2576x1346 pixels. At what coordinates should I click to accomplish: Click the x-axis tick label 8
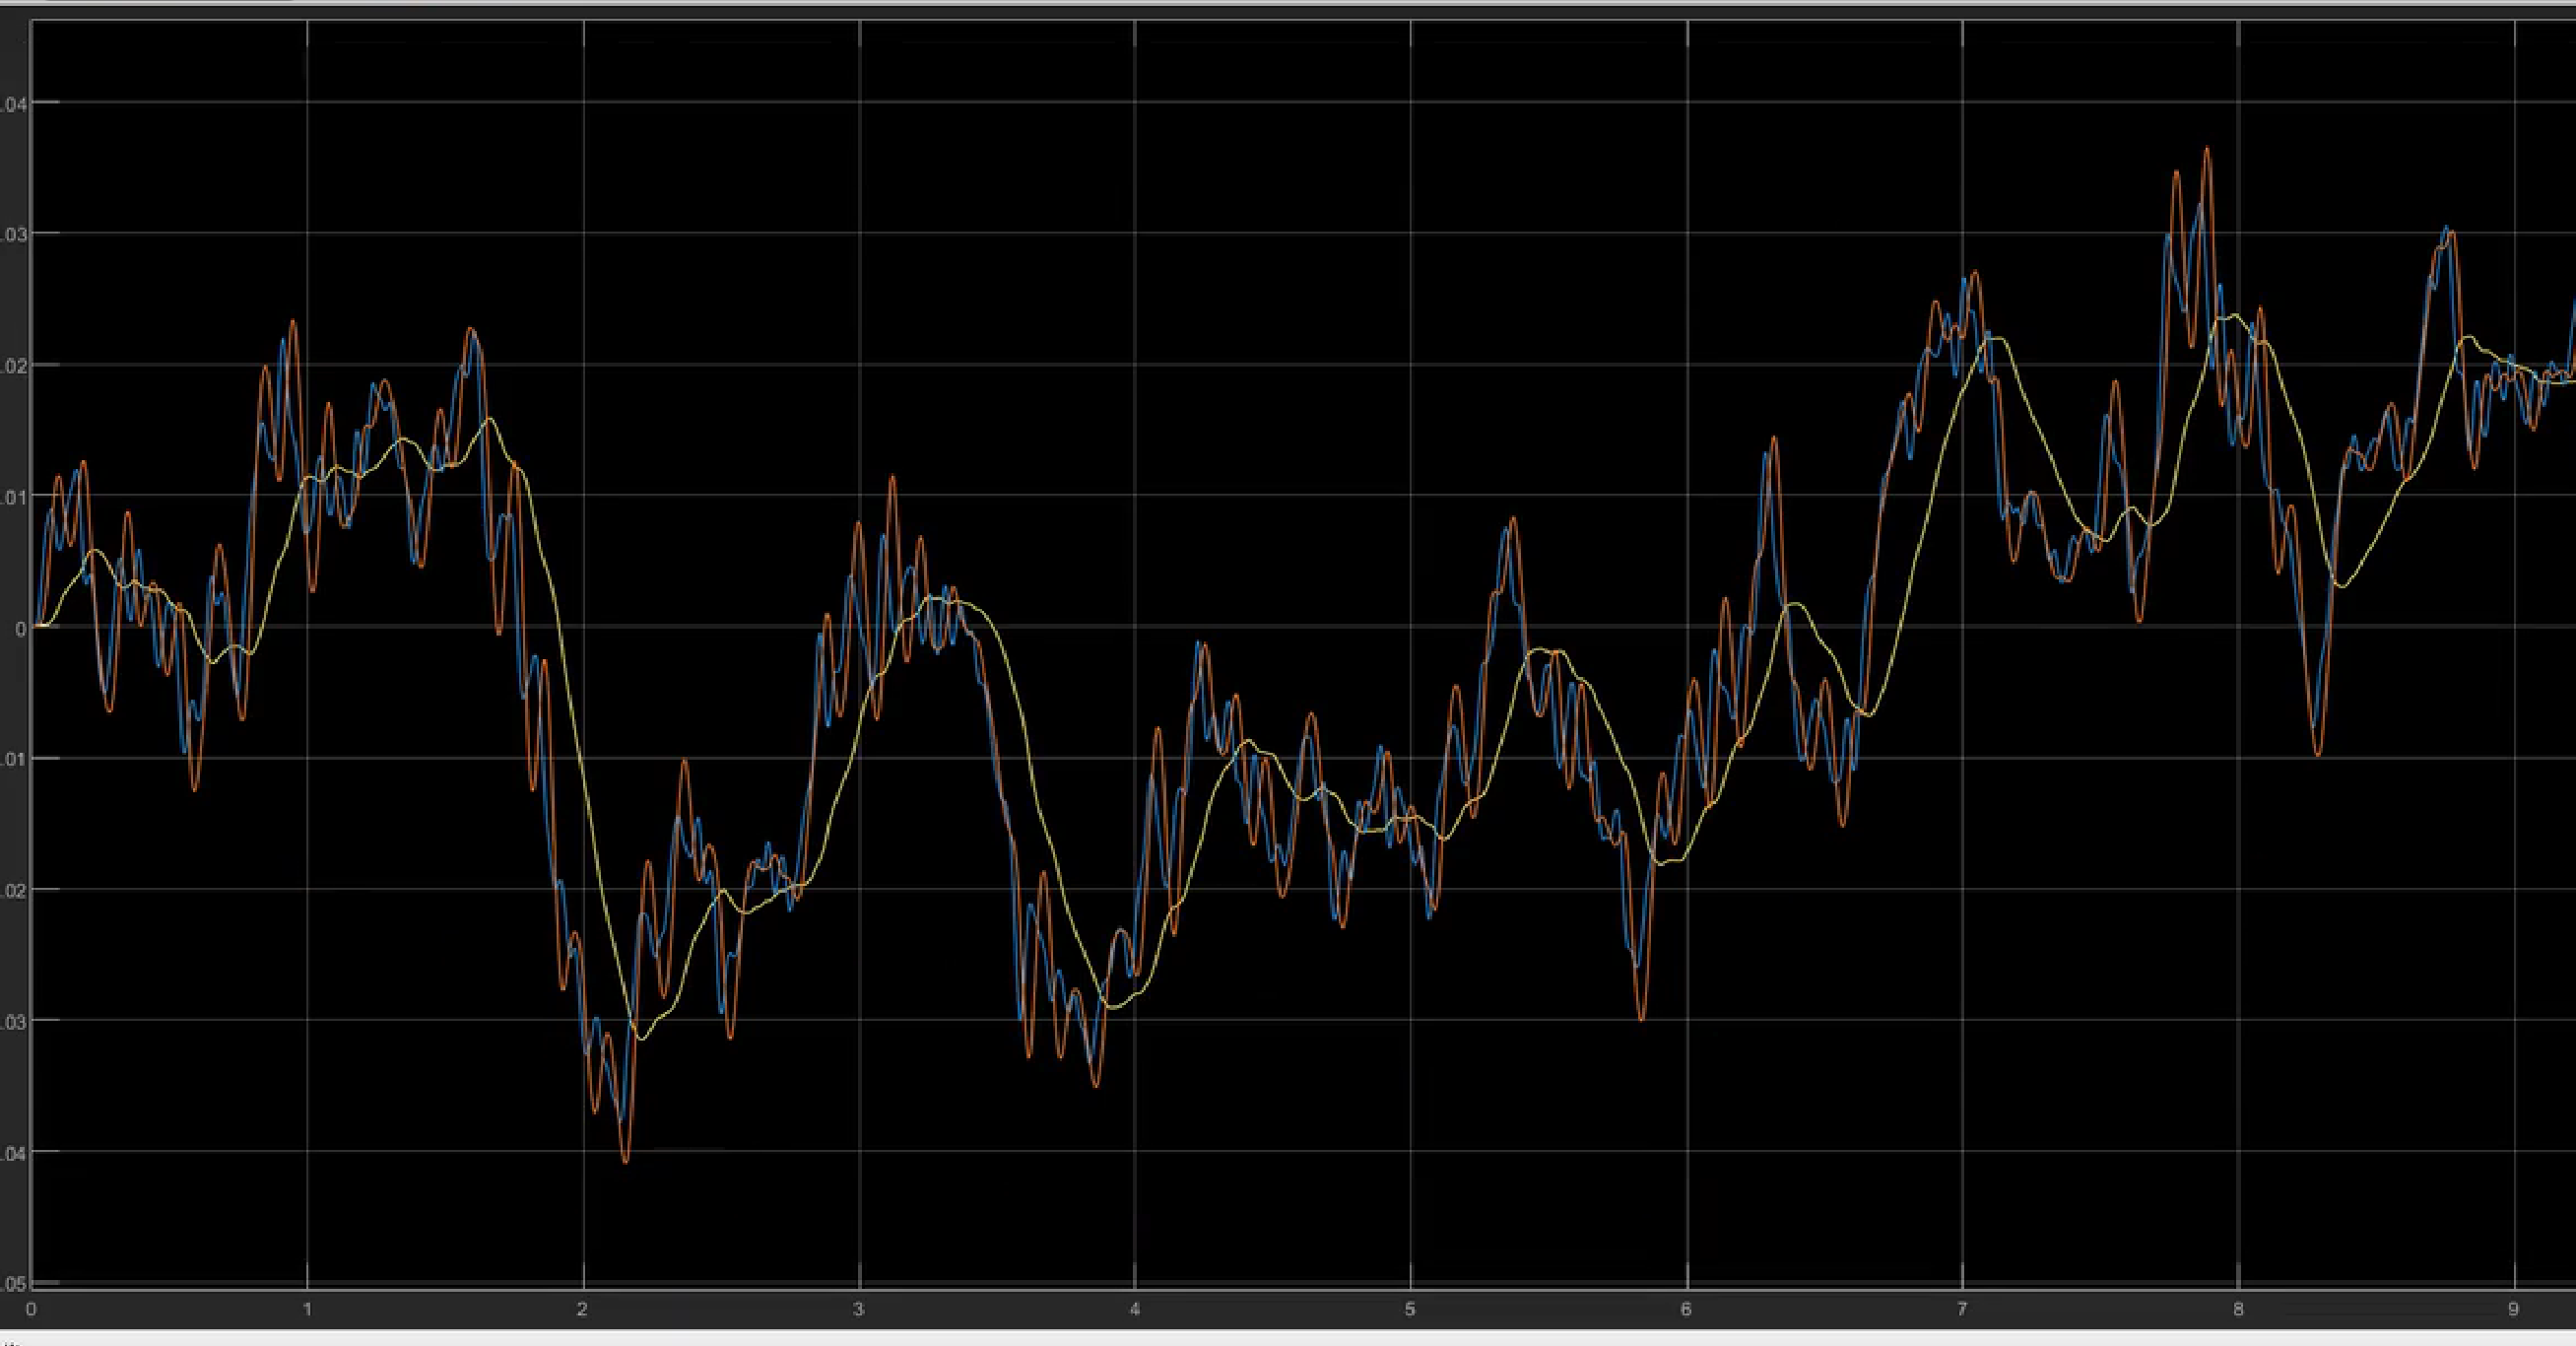tap(2238, 1309)
